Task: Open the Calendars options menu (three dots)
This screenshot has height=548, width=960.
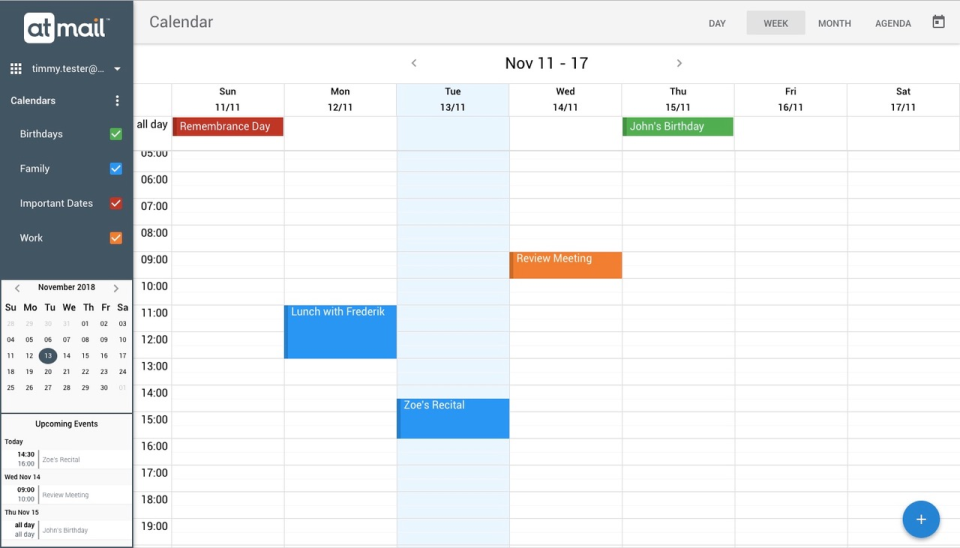Action: point(117,100)
